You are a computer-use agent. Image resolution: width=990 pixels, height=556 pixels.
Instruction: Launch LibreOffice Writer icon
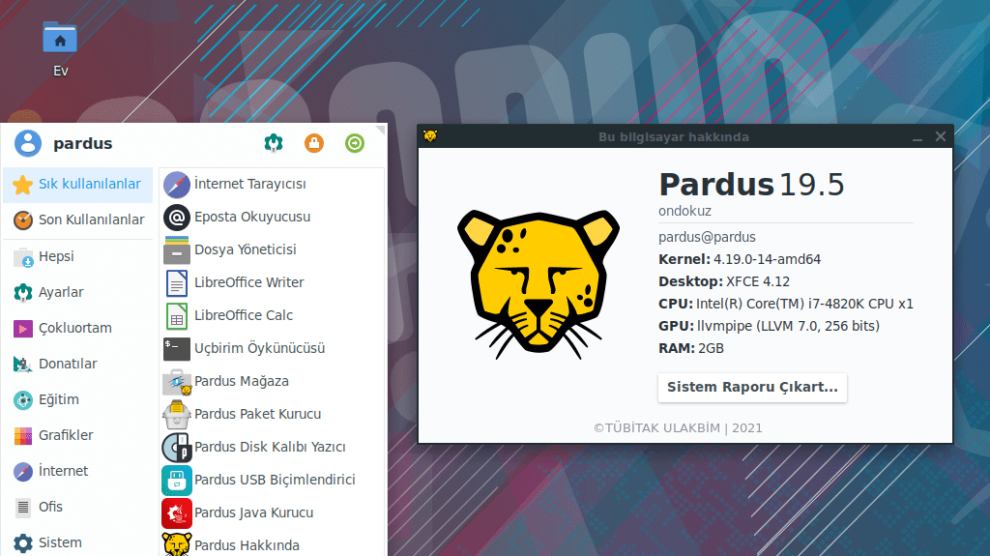pyautogui.click(x=176, y=283)
